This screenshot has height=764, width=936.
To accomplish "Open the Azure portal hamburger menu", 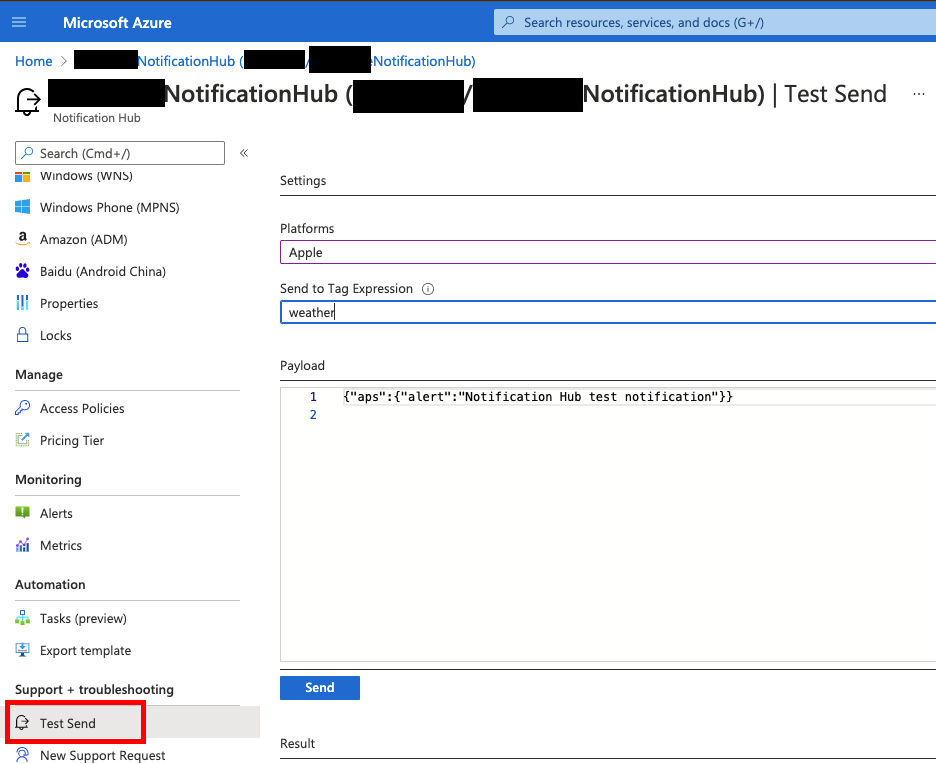I will point(19,22).
